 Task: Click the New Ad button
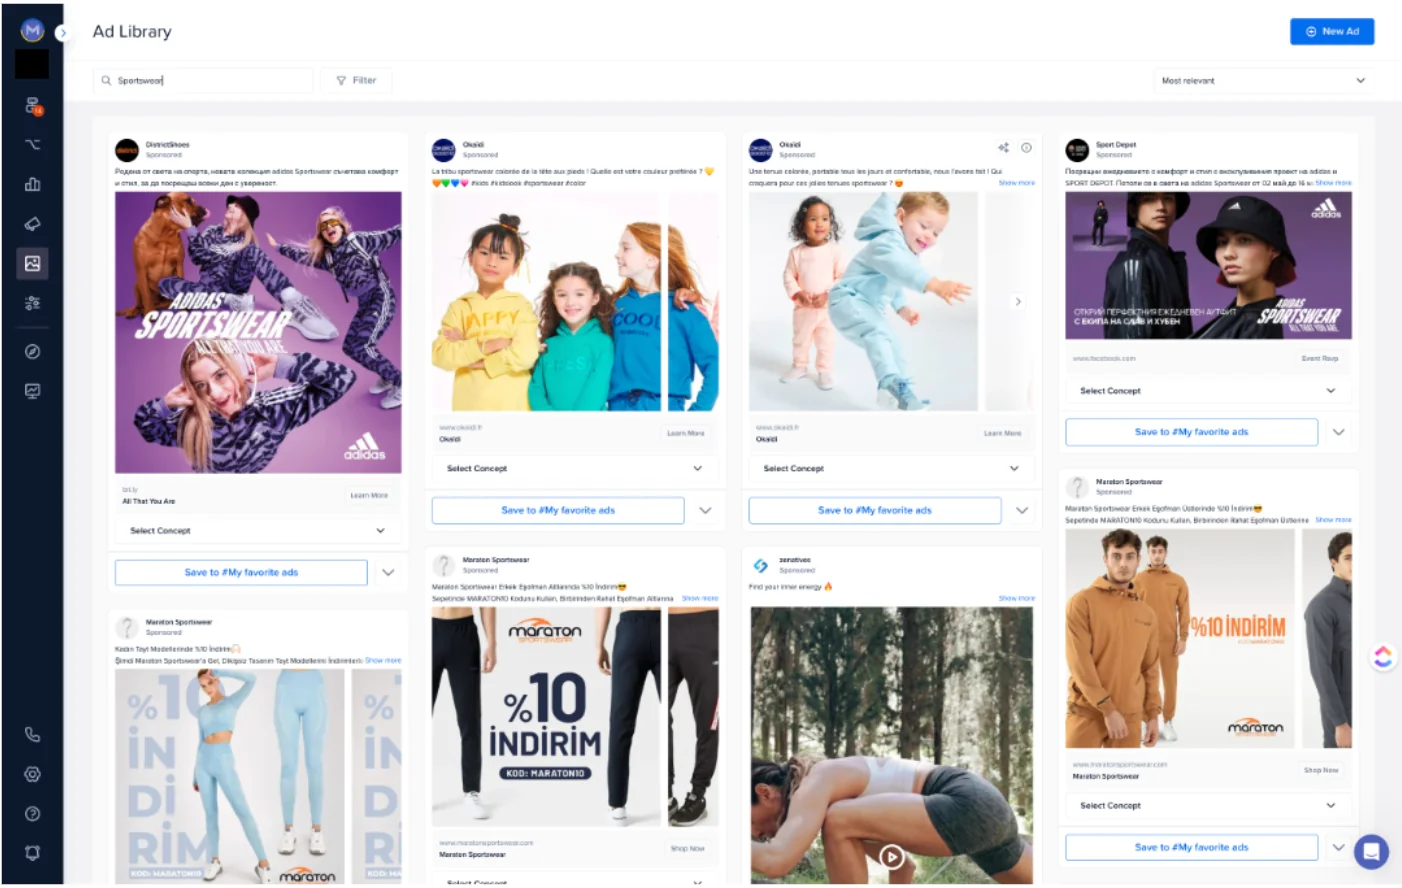coord(1332,31)
